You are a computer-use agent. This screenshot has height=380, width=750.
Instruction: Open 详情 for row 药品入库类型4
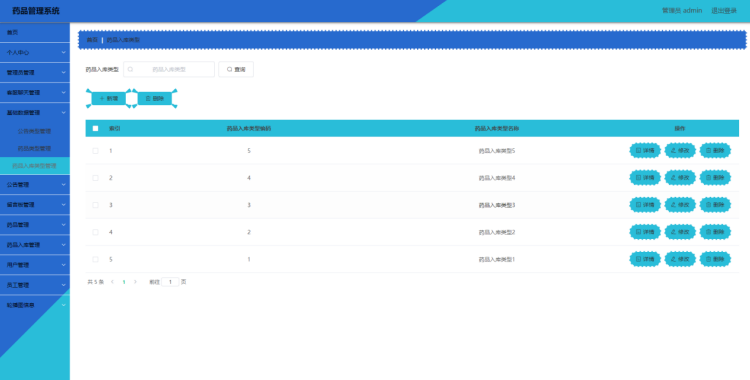click(645, 178)
